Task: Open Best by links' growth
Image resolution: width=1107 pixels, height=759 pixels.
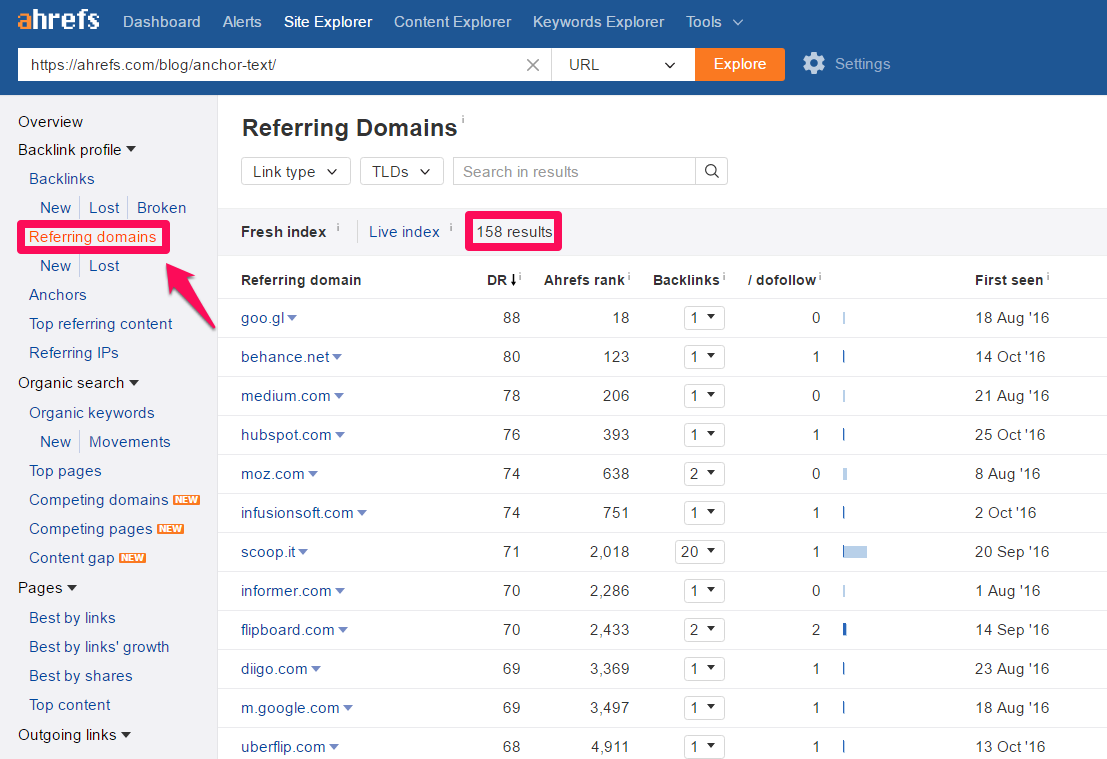Action: tap(99, 646)
